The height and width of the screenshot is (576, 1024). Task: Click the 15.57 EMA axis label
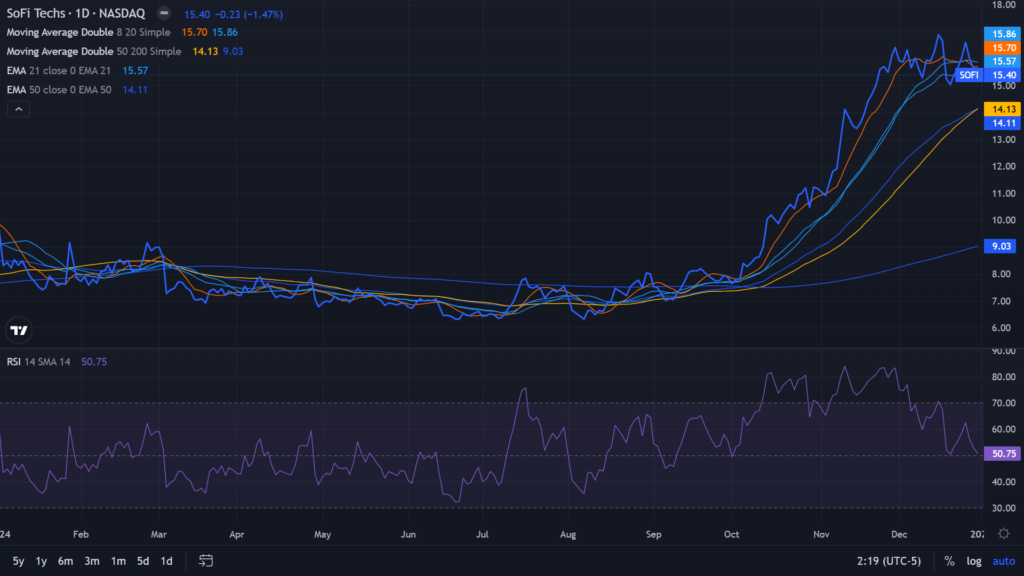[x=1003, y=61]
